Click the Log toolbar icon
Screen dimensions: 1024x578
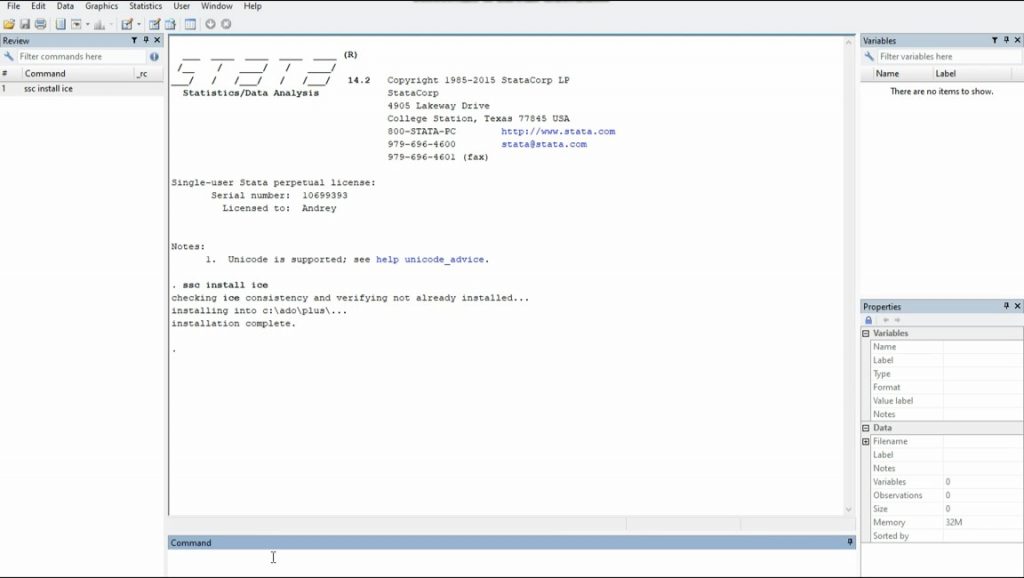62,22
